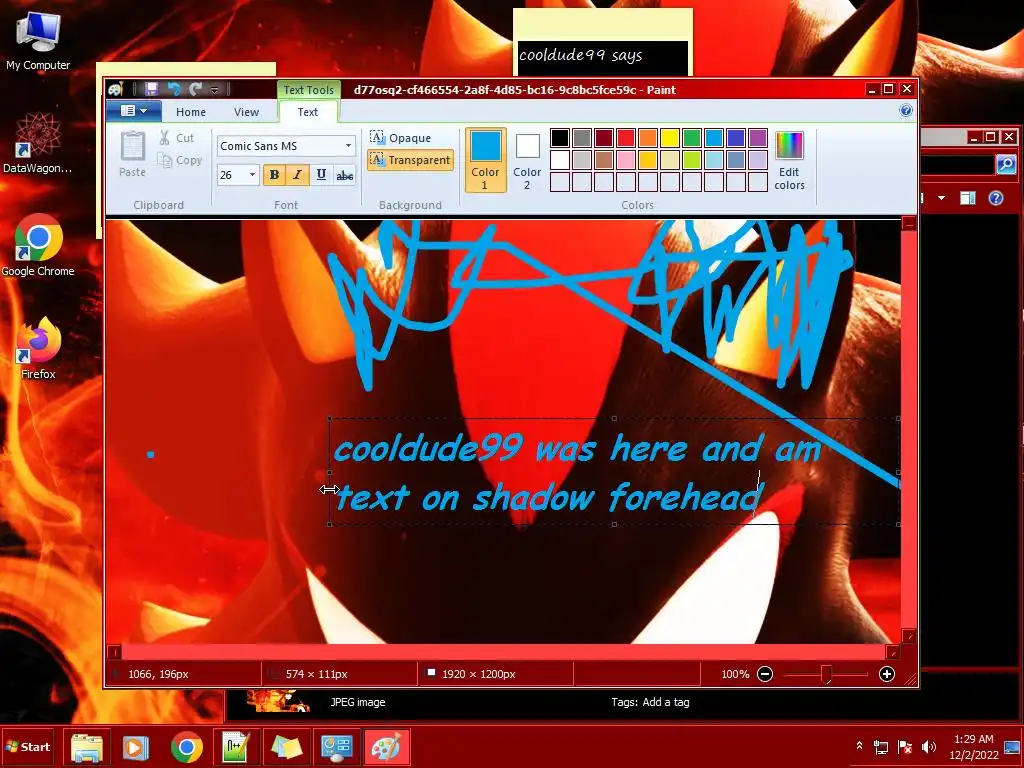Click the Copy button in Clipboard group
This screenshot has height=768, width=1024.
[x=180, y=160]
